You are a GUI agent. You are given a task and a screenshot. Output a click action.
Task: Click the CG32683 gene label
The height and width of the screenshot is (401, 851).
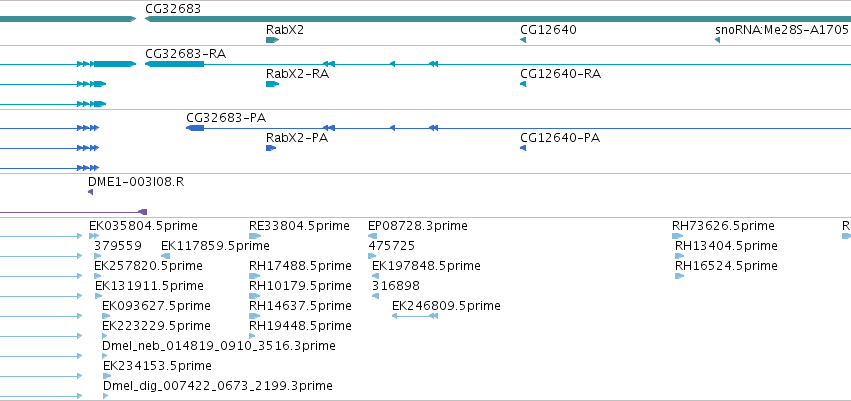point(173,9)
